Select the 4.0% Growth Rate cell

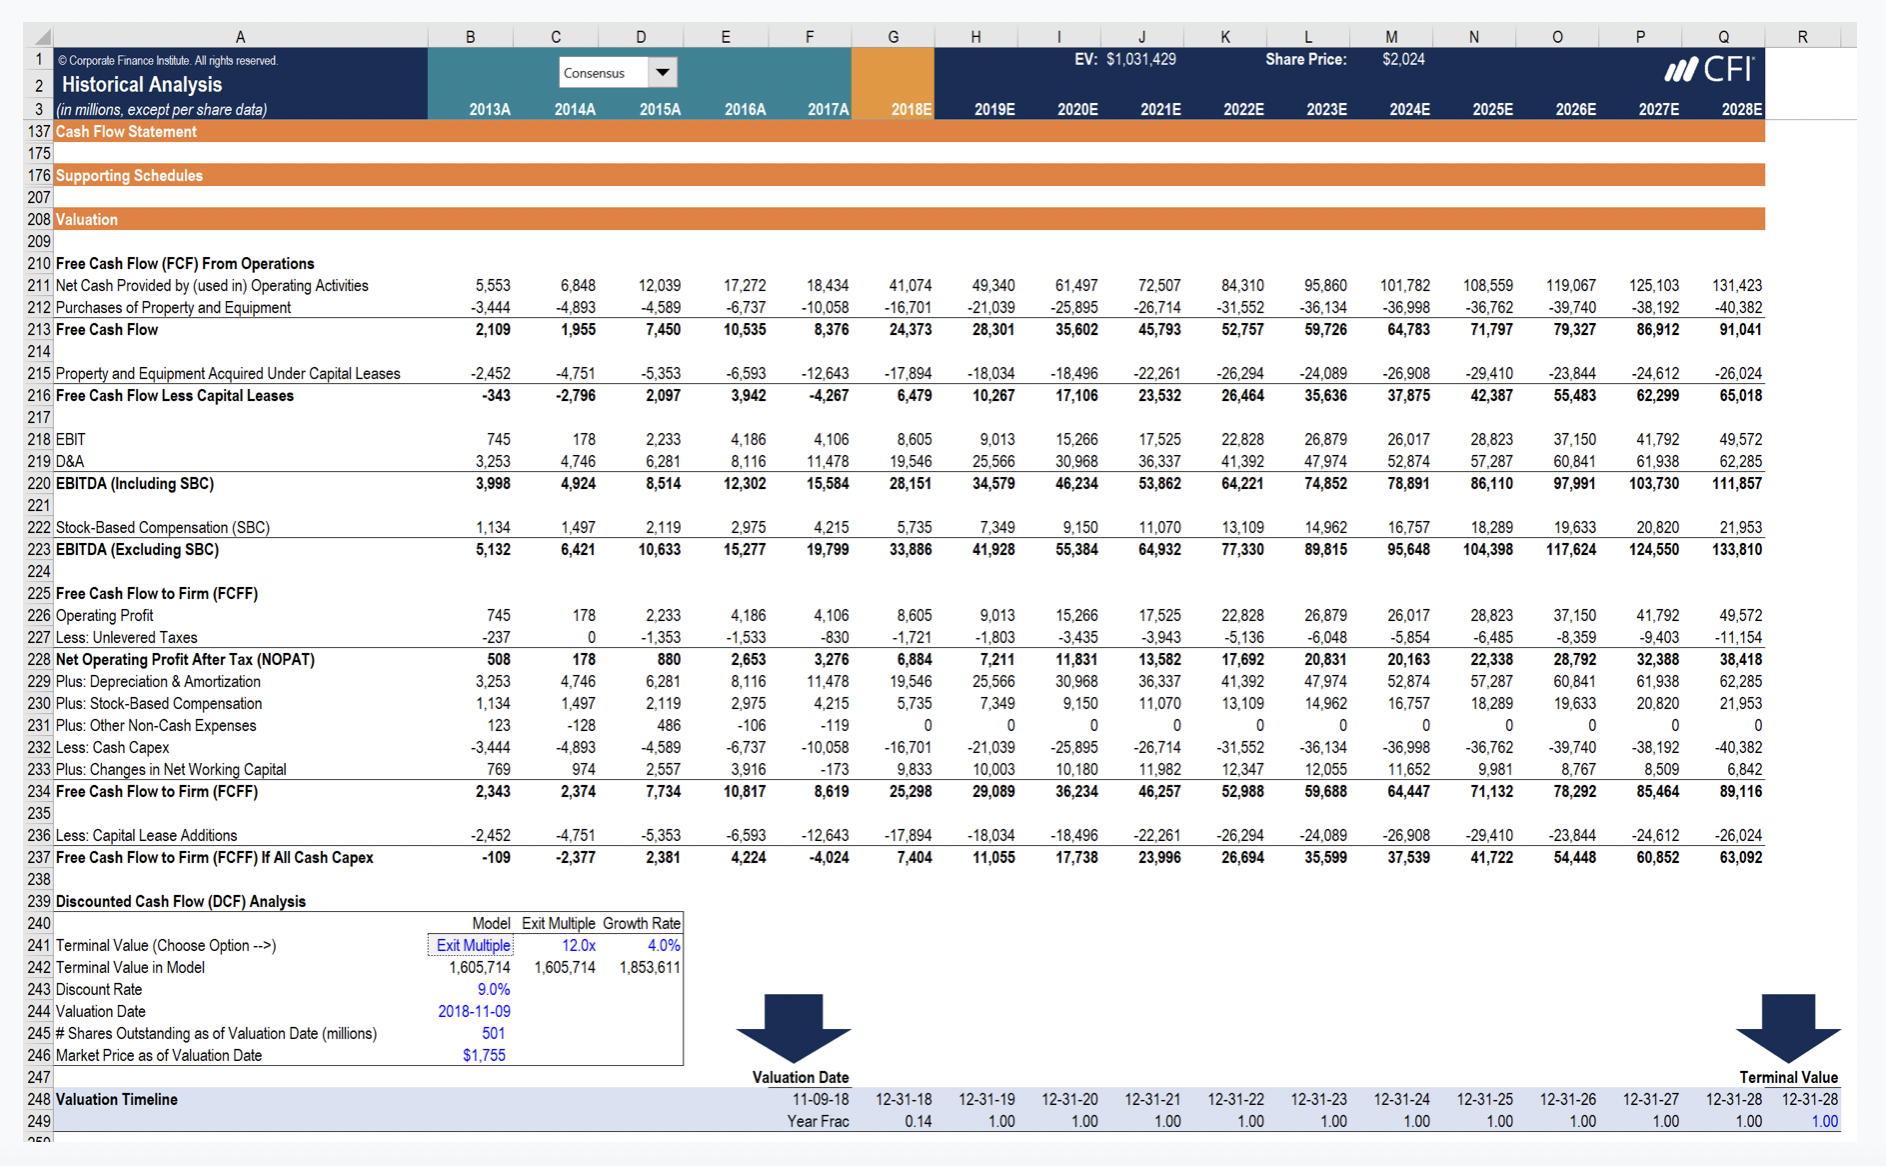[x=663, y=945]
